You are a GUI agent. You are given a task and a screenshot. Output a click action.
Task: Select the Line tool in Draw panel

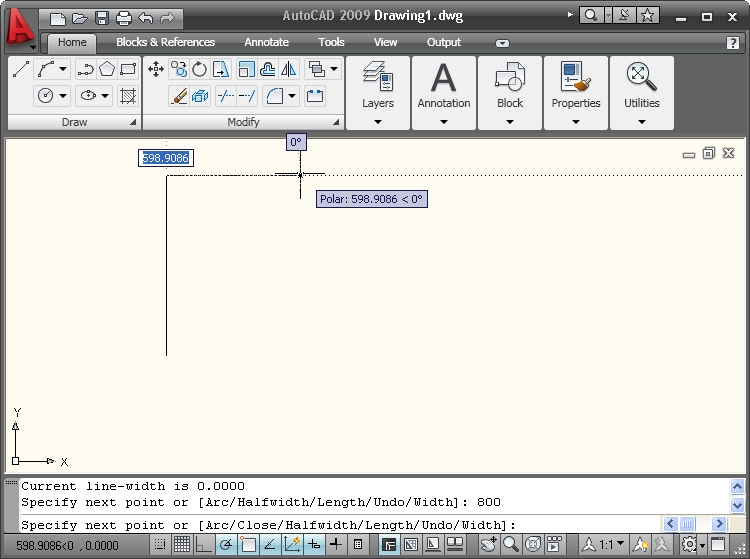point(21,69)
